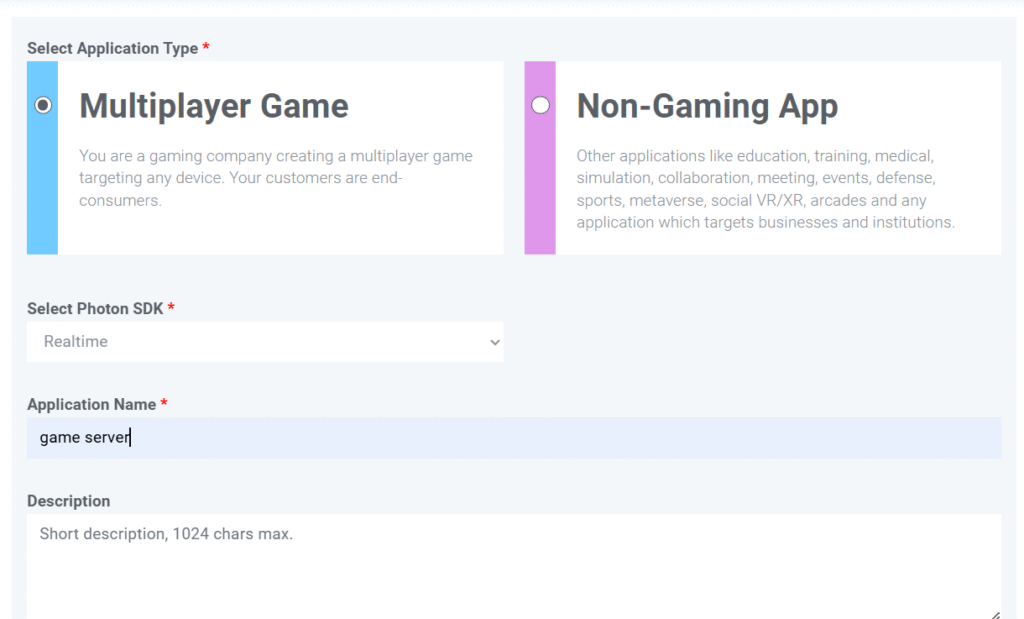1024x619 pixels.
Task: Click the purple strip on Non-Gaming App card
Action: [x=540, y=200]
